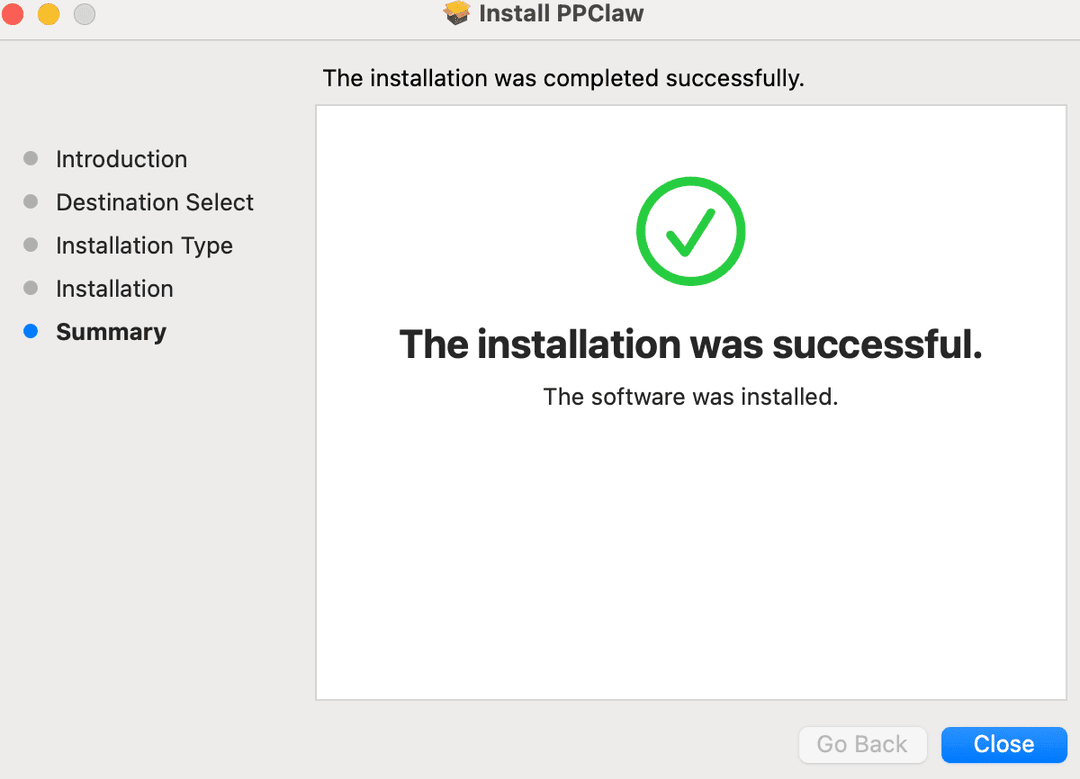Click the Go Back button

(862, 744)
